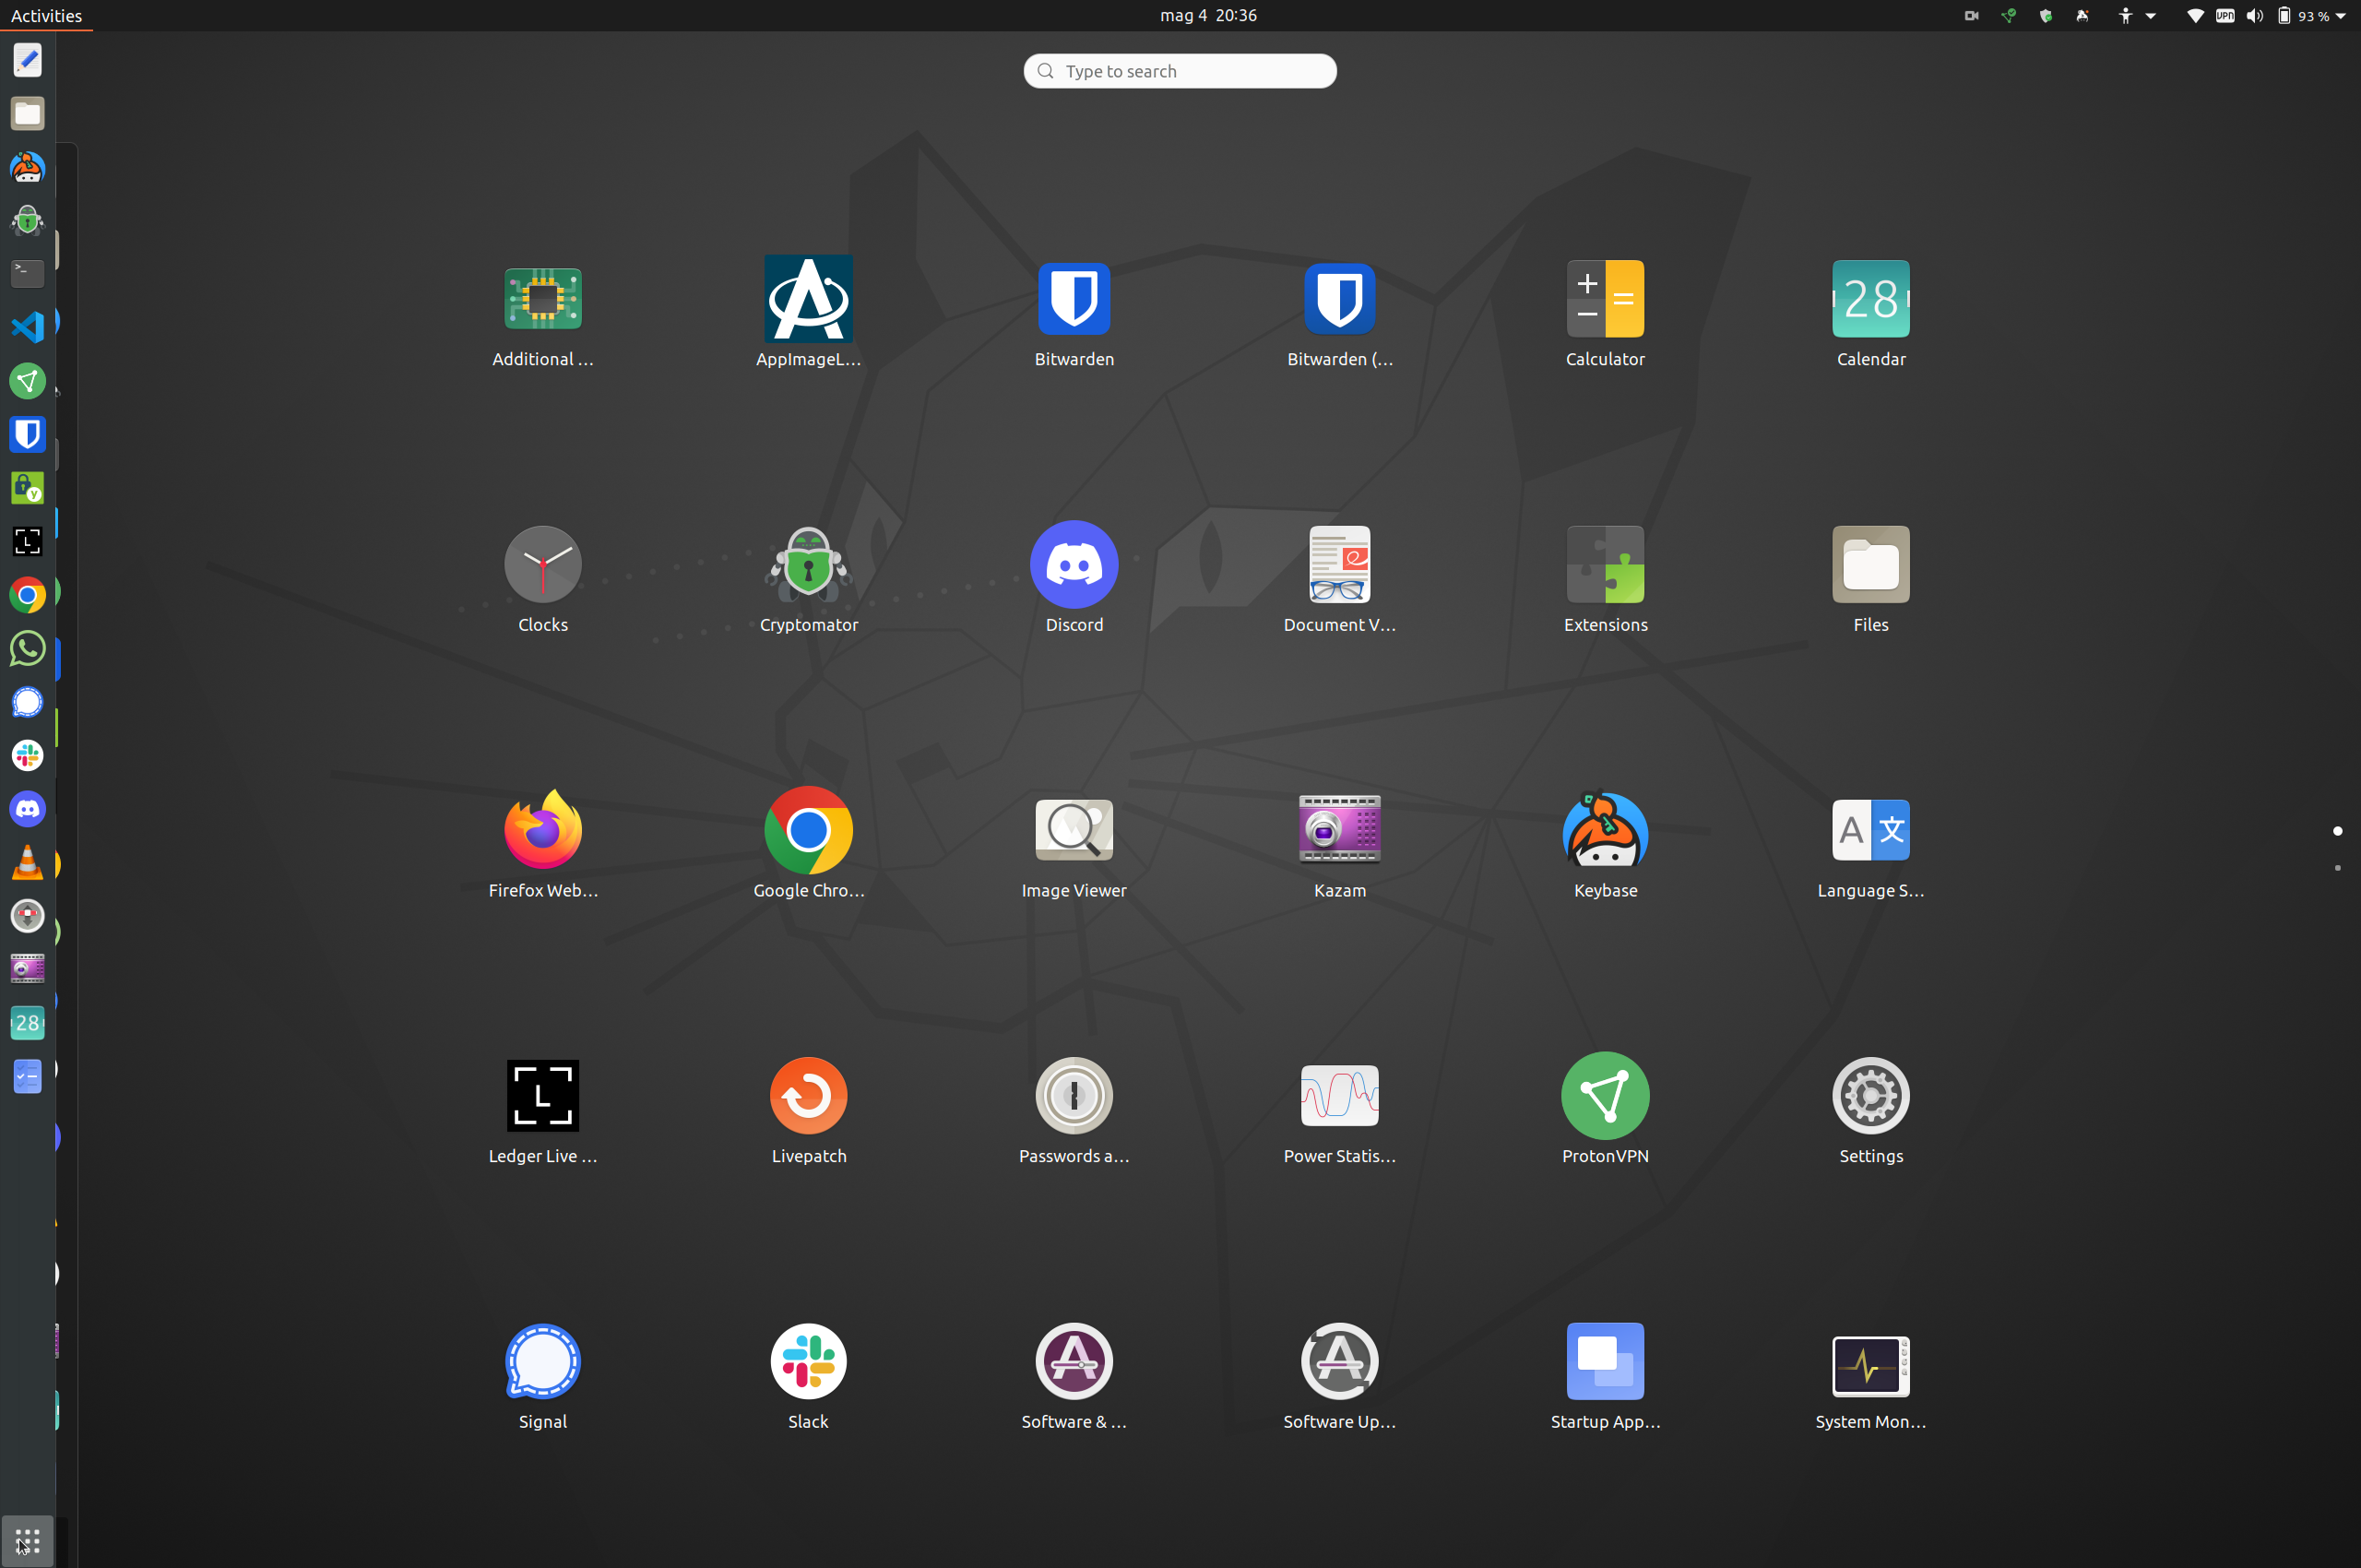
Task: Open Terminal from the dock
Action: [27, 273]
